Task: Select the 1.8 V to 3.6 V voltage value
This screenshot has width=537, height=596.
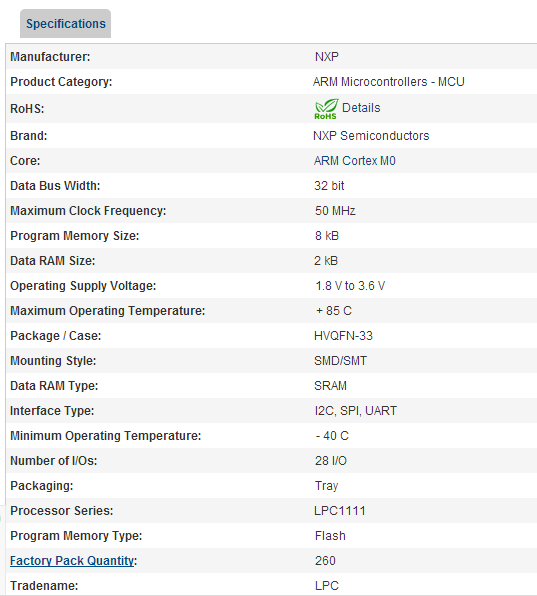Action: tap(350, 286)
